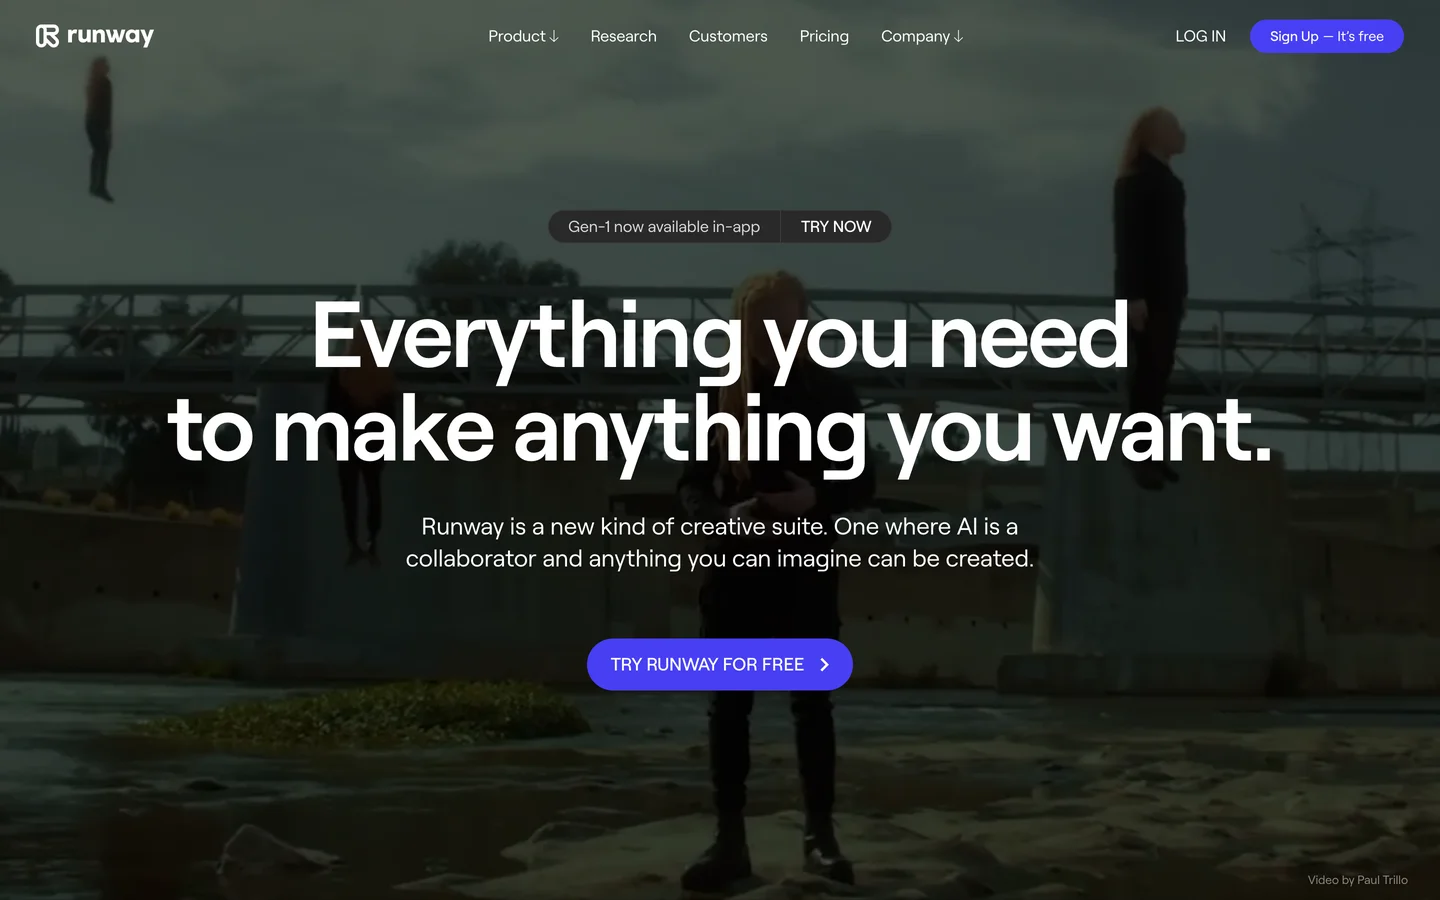Click the creative suite description paragraph
Viewport: 1440px width, 900px height.
tap(720, 542)
